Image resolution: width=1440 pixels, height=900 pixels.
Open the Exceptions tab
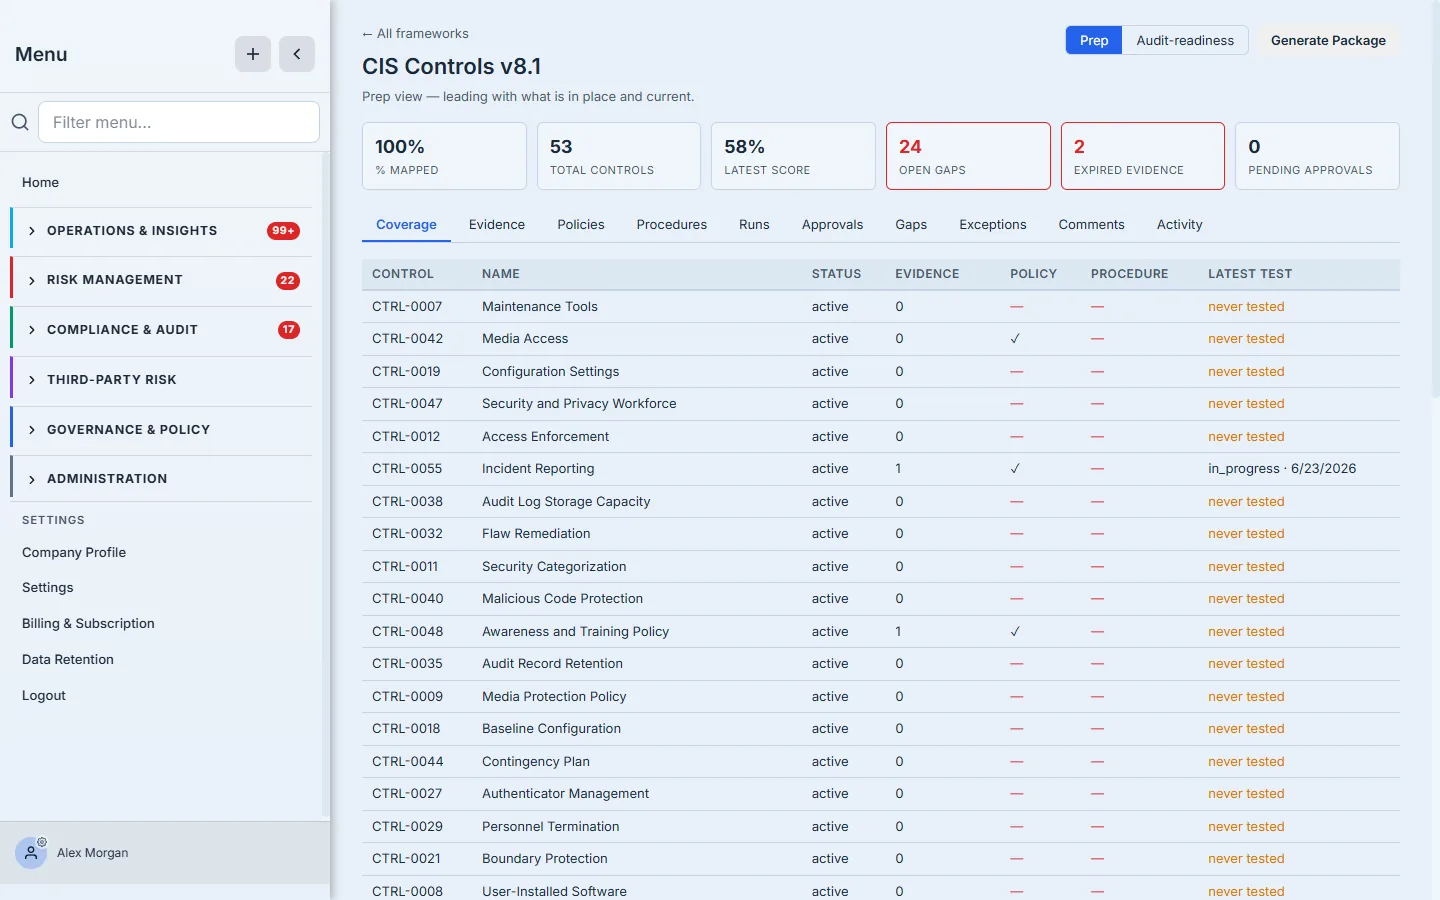tap(993, 225)
